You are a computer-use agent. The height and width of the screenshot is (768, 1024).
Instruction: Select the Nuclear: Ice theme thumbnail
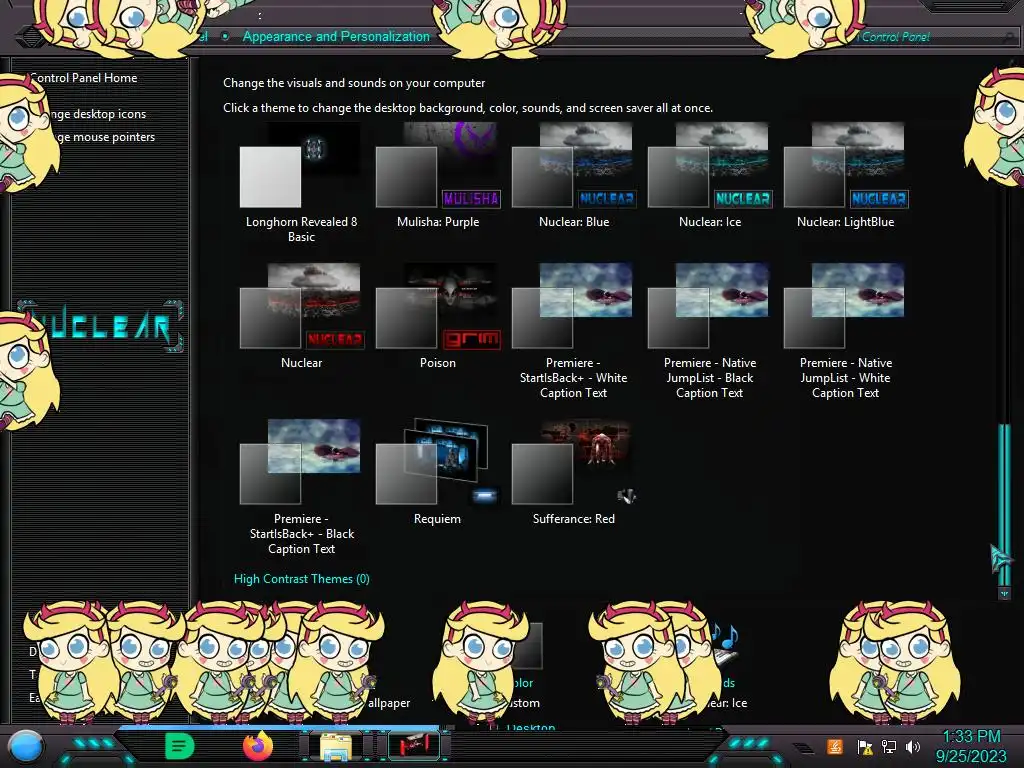710,166
